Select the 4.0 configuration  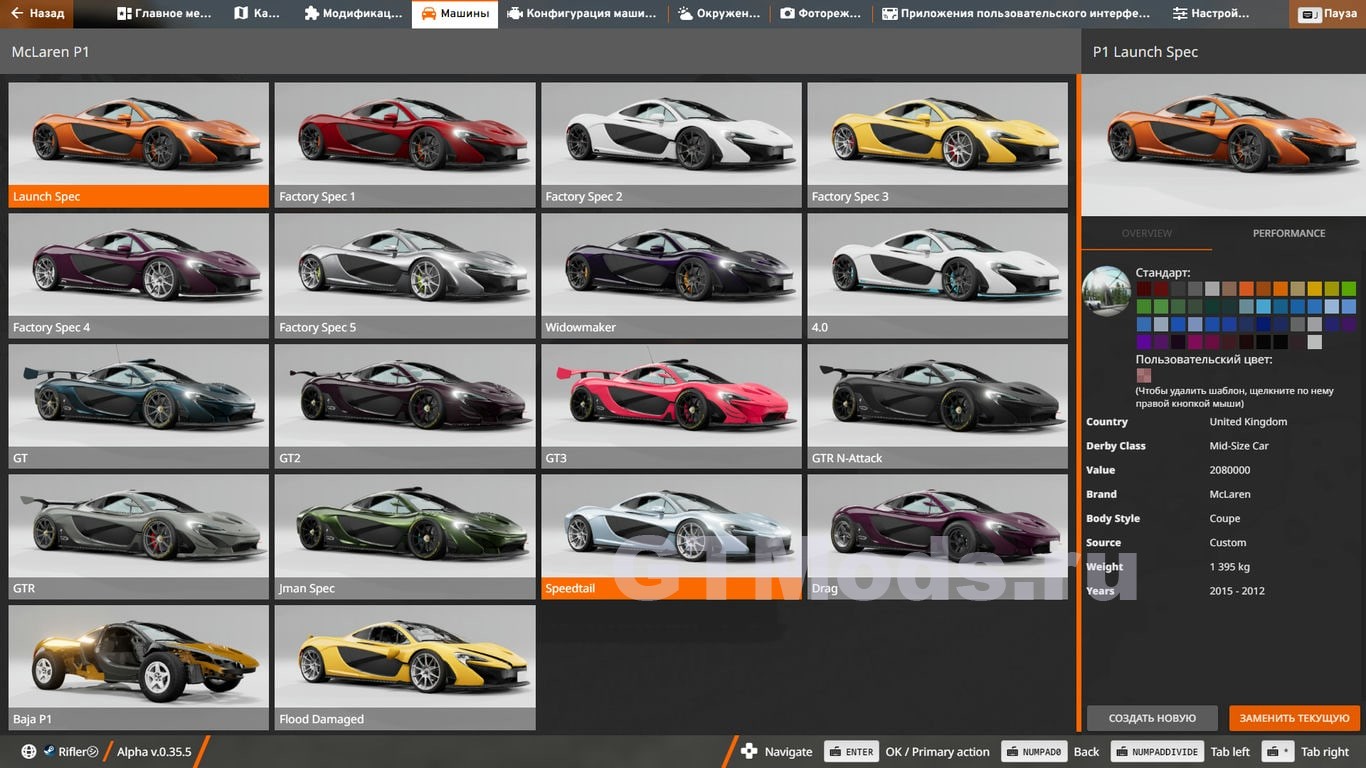point(937,275)
